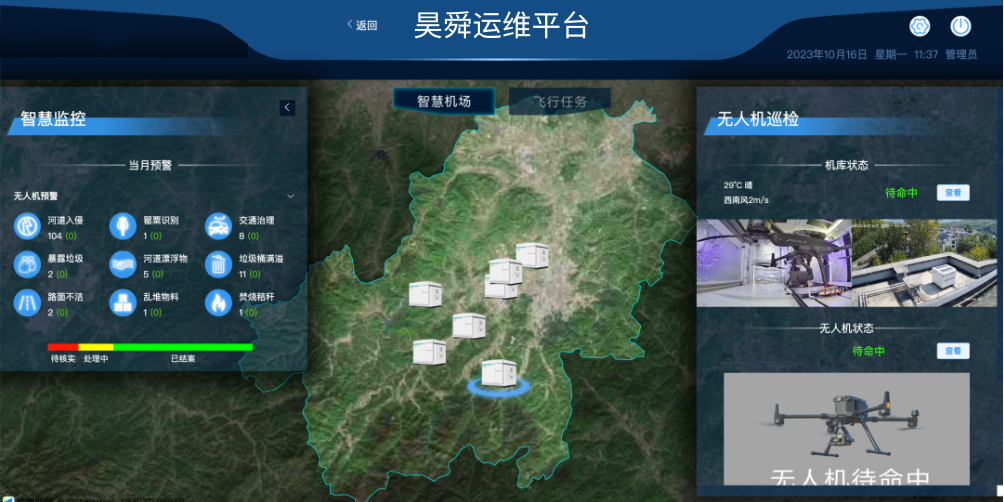This screenshot has width=1004, height=502.
Task: Click the 暴露垃圾 garbage bag icon
Action: [27, 264]
